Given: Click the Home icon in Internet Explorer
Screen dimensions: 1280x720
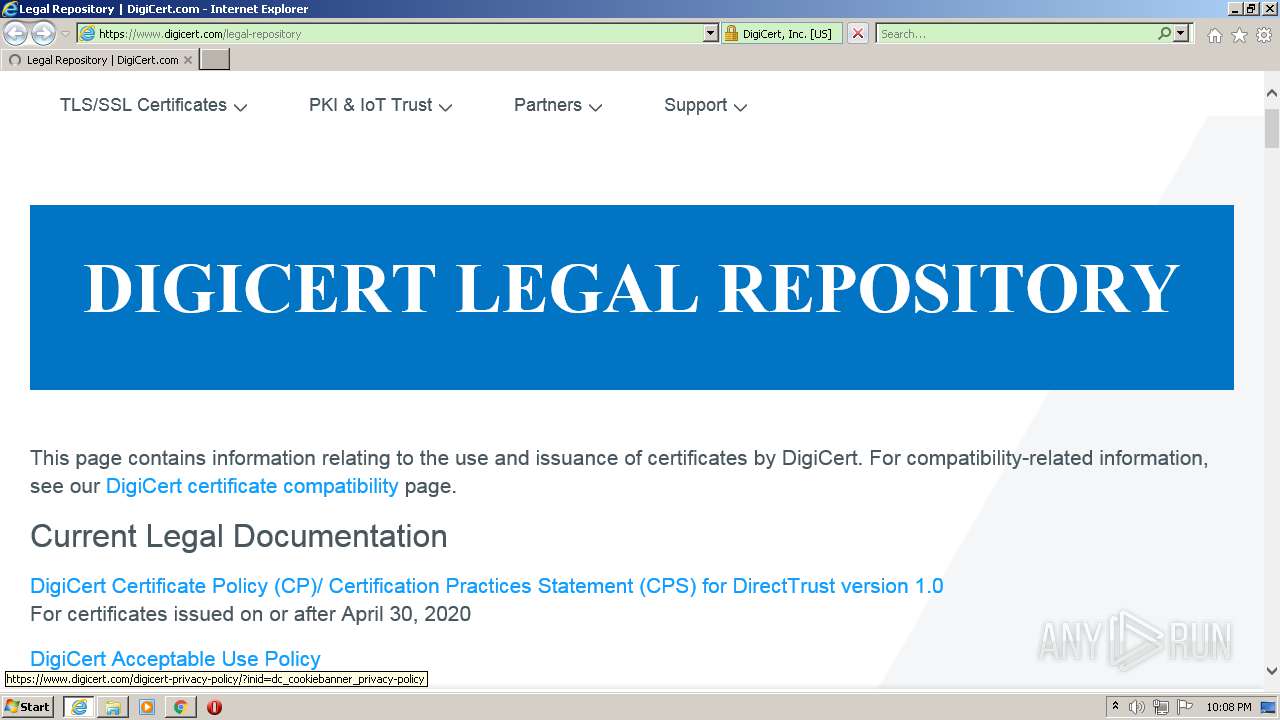Looking at the screenshot, I should [x=1214, y=35].
